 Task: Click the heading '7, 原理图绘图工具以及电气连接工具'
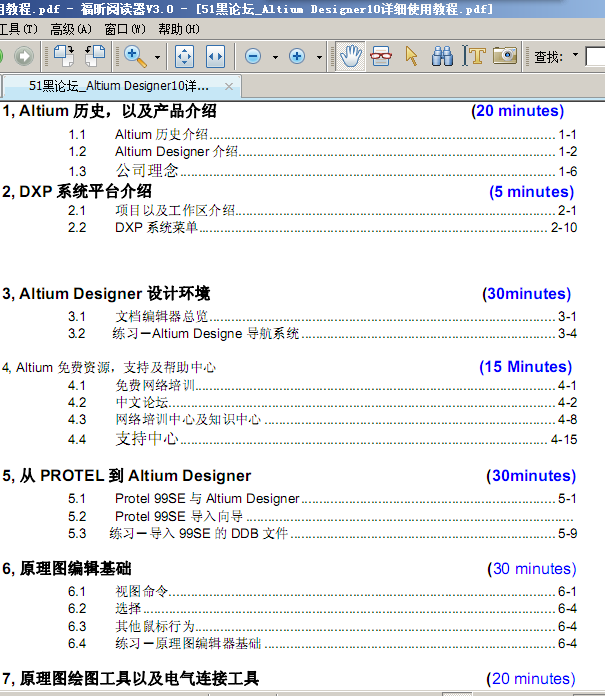130,679
